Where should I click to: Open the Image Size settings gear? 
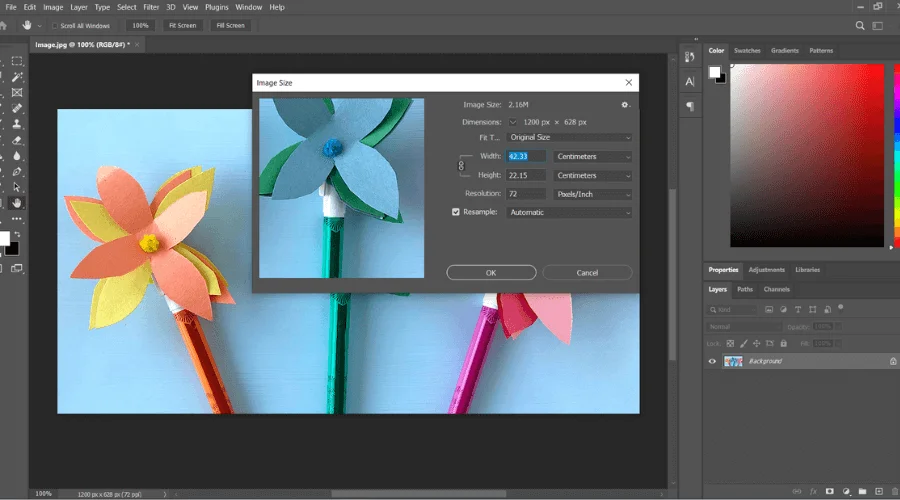click(x=626, y=104)
